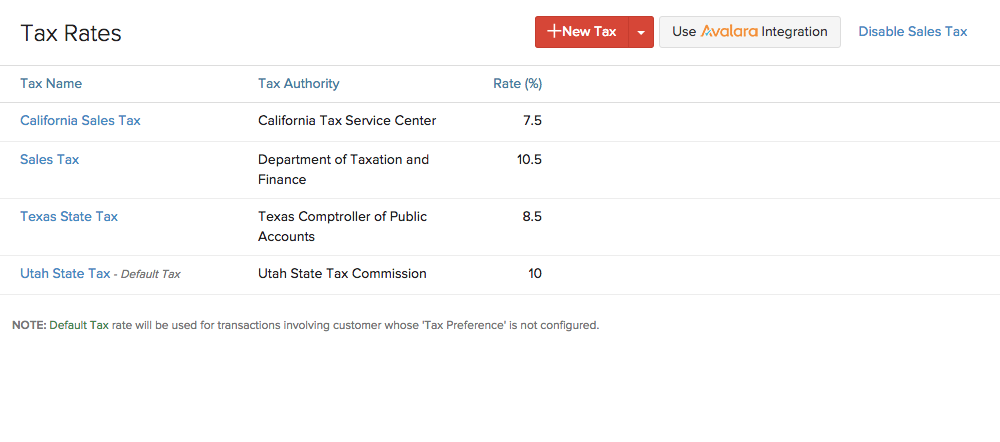
Task: Click the Utah State Tax Commission cell
Action: click(342, 273)
